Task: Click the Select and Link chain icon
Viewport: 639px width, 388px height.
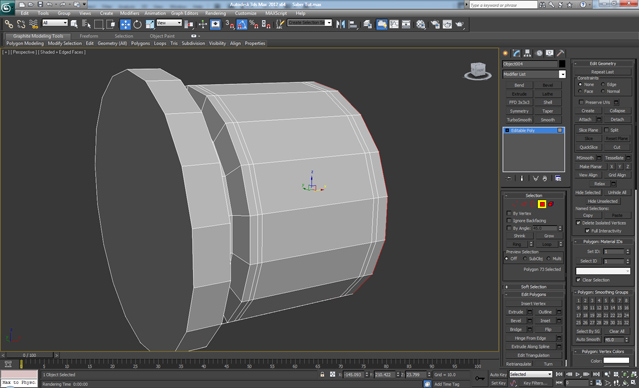Action: pos(9,24)
